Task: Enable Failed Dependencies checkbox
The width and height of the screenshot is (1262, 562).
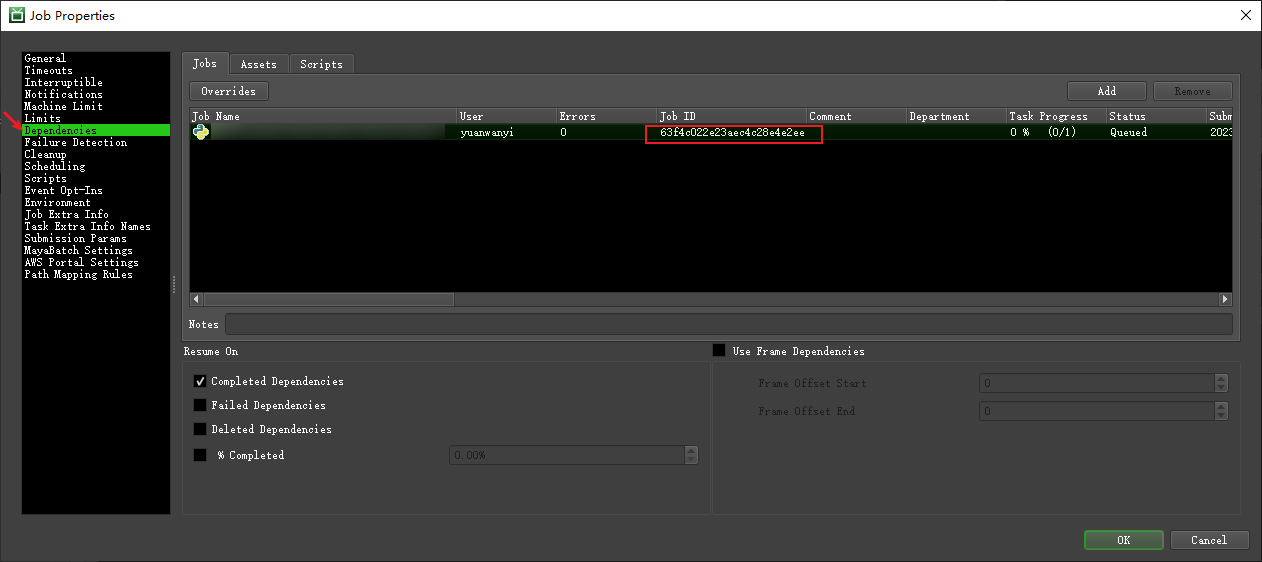Action: pos(200,405)
